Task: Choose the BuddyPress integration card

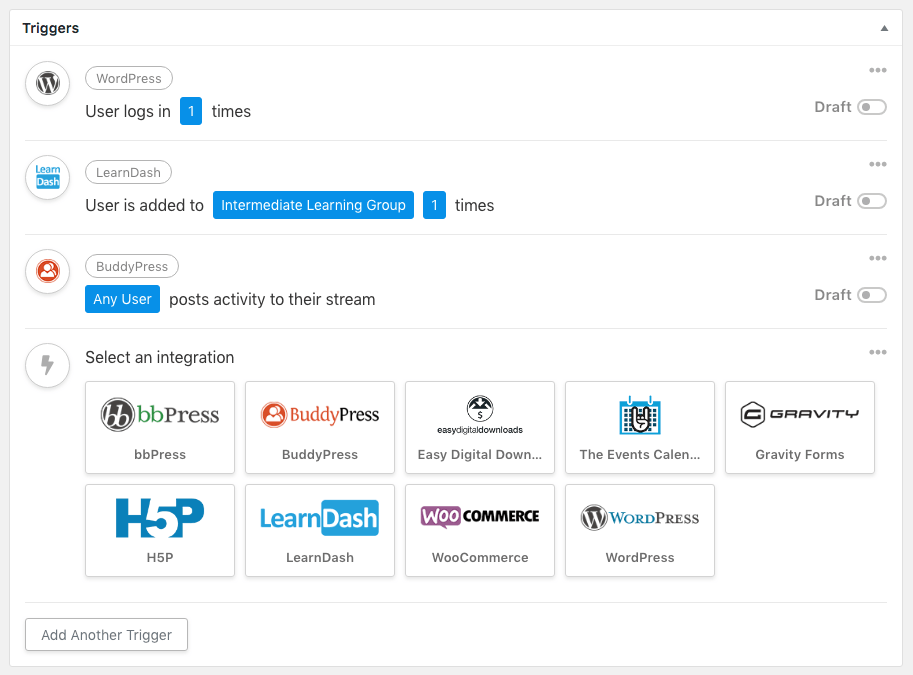Action: (320, 427)
